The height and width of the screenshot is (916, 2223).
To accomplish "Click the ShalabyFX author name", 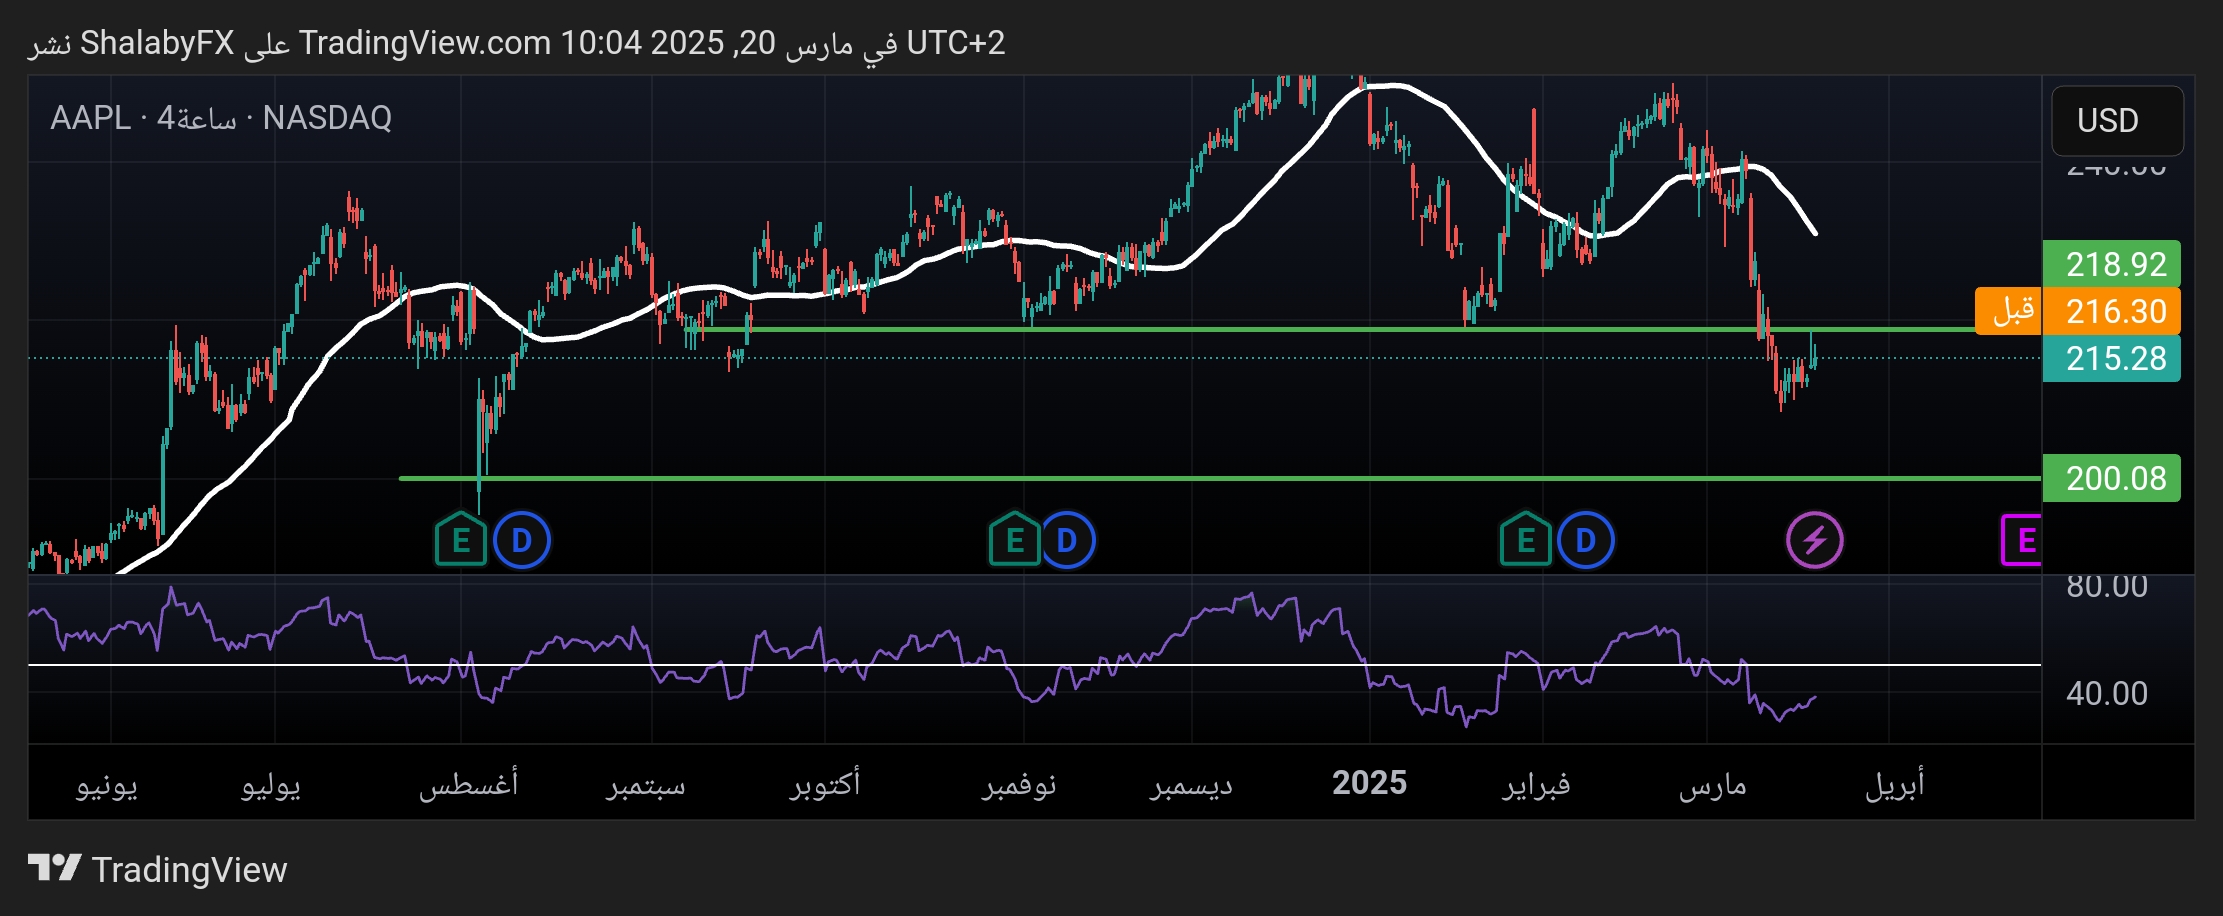I will (157, 43).
